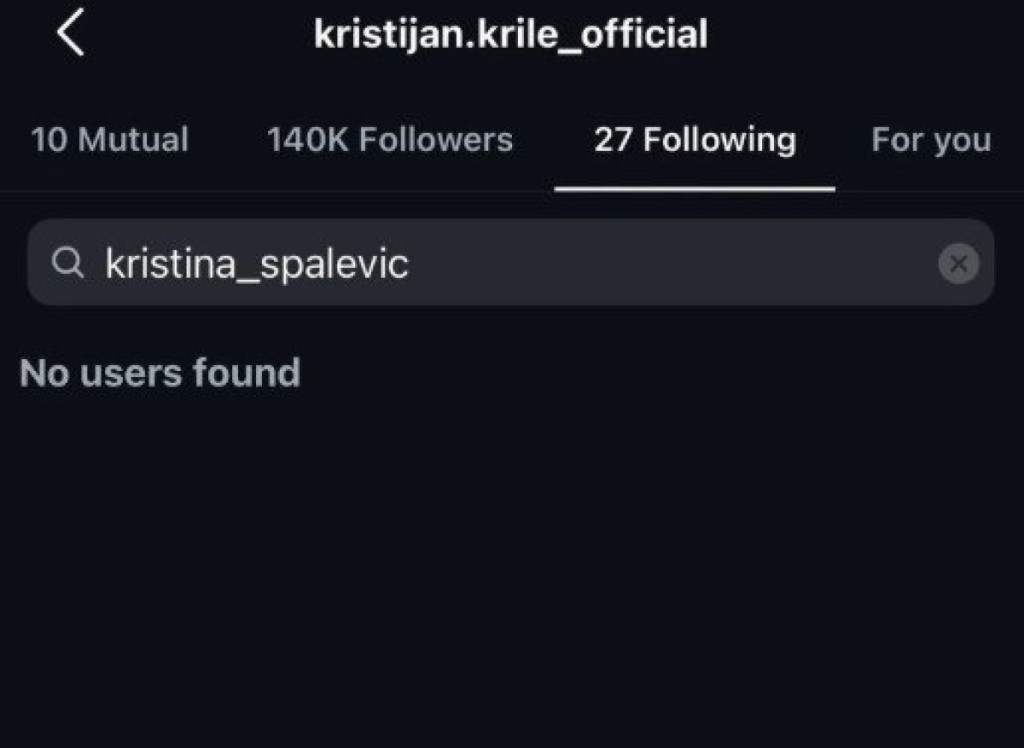
Task: View the followers list of this account
Action: point(389,140)
